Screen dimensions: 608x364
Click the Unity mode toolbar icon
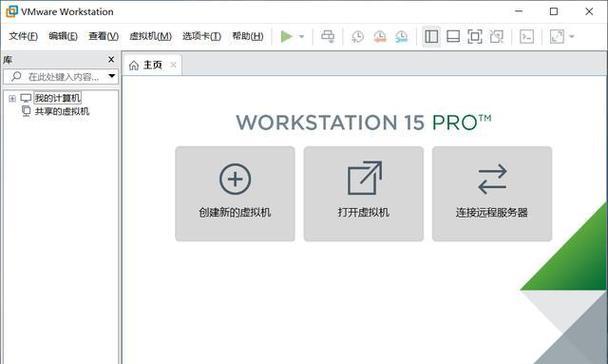tap(496, 36)
